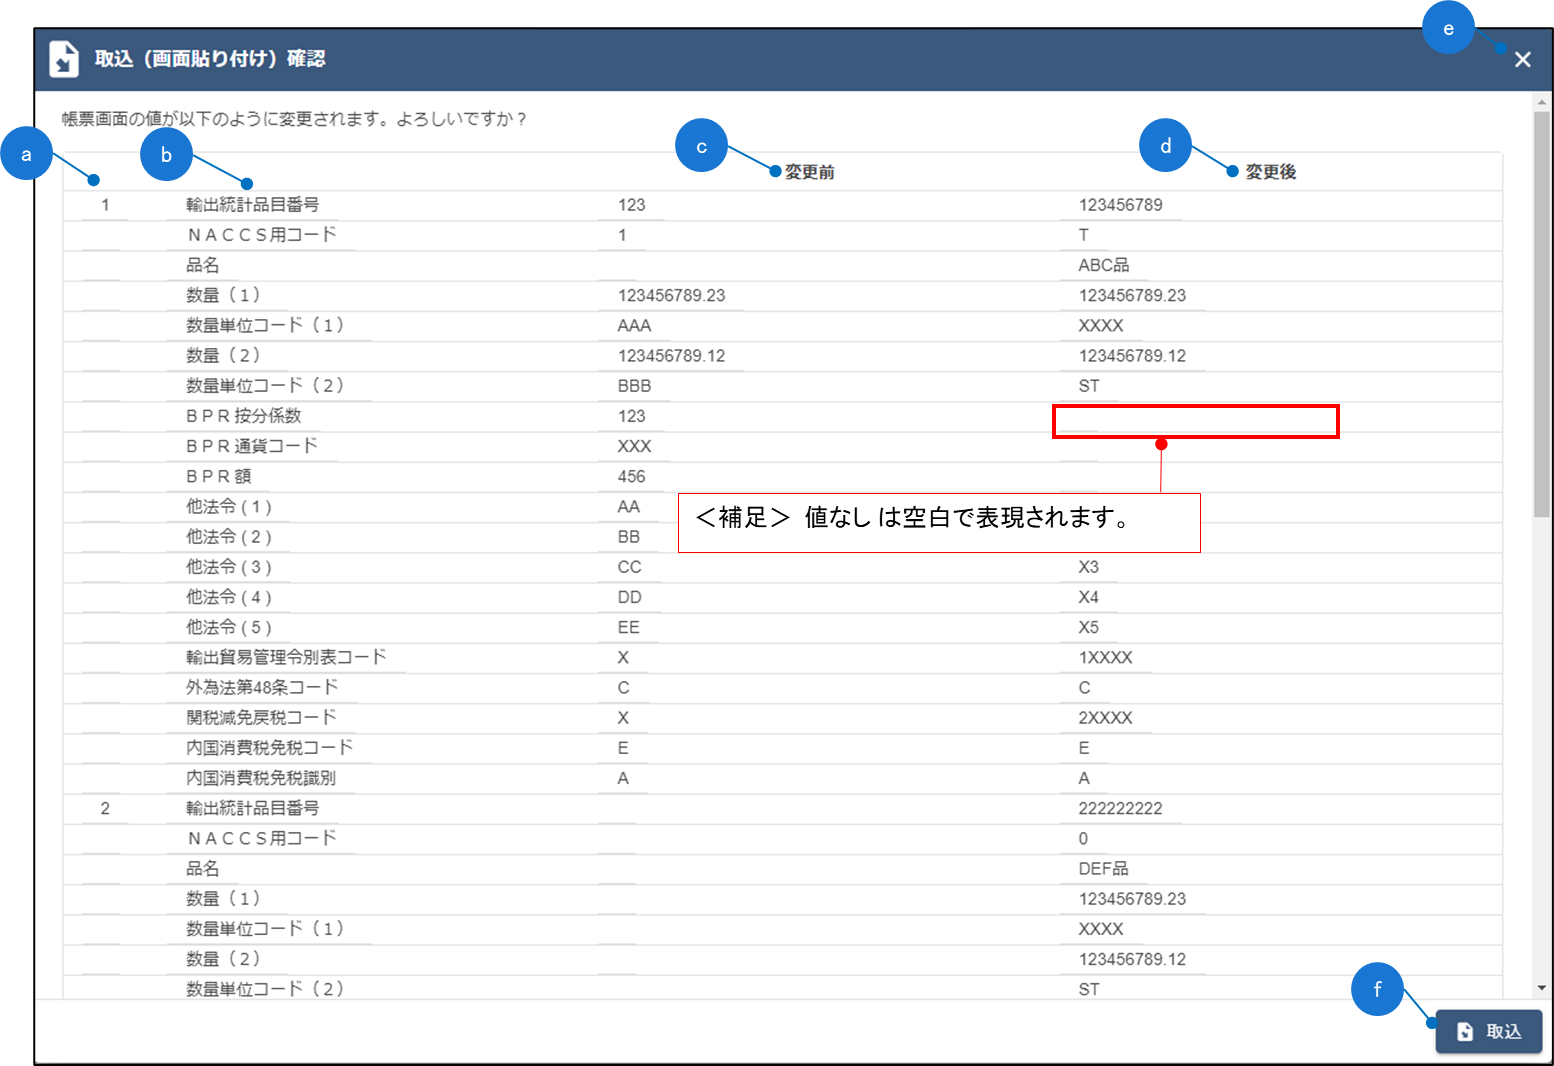This screenshot has width=1554, height=1066.
Task: Select row number 1 cell
Action: click(x=105, y=205)
